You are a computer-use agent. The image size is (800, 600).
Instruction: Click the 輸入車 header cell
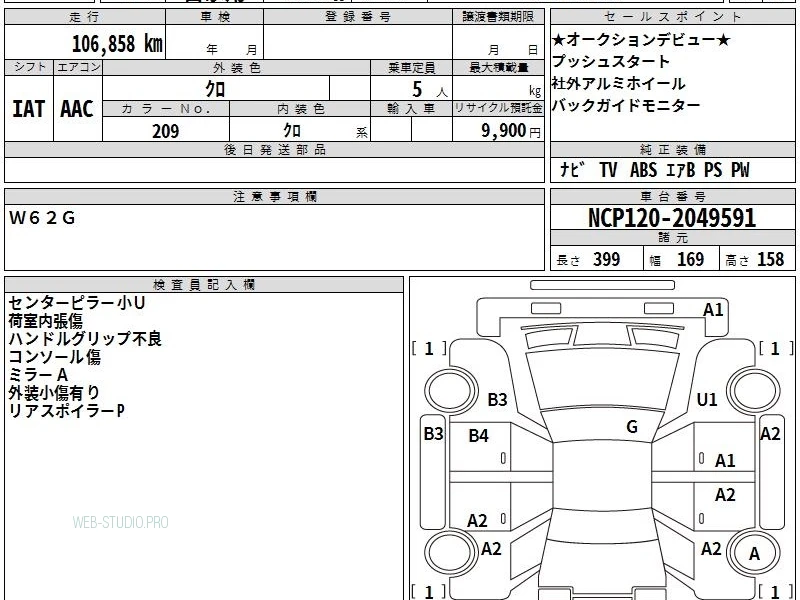tap(411, 109)
